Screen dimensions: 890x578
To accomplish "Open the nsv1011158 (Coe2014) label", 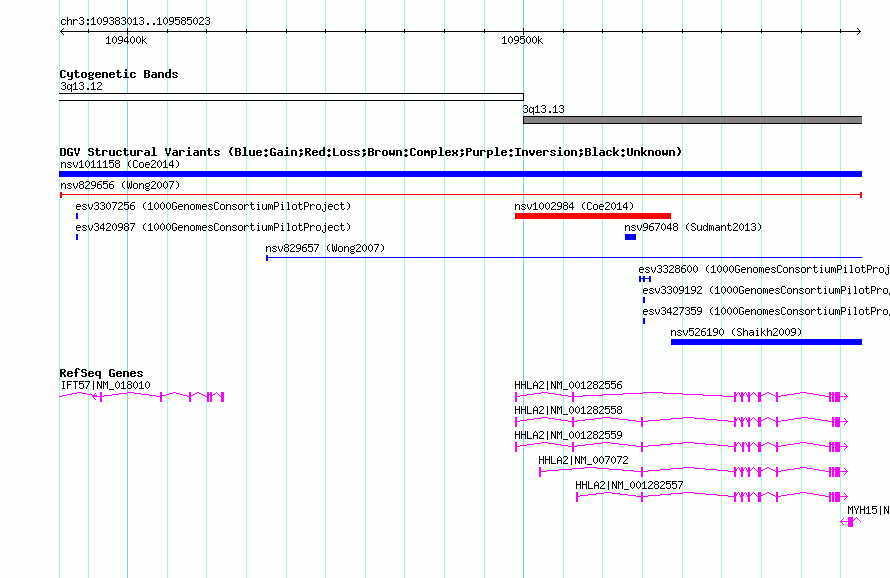I will click(120, 164).
